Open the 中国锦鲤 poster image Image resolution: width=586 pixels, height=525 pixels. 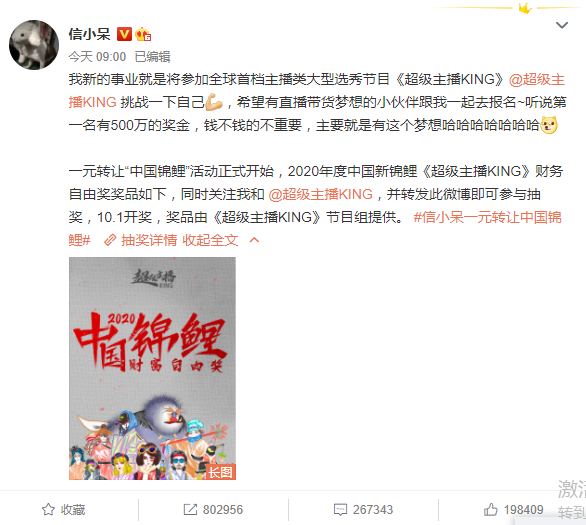152,368
